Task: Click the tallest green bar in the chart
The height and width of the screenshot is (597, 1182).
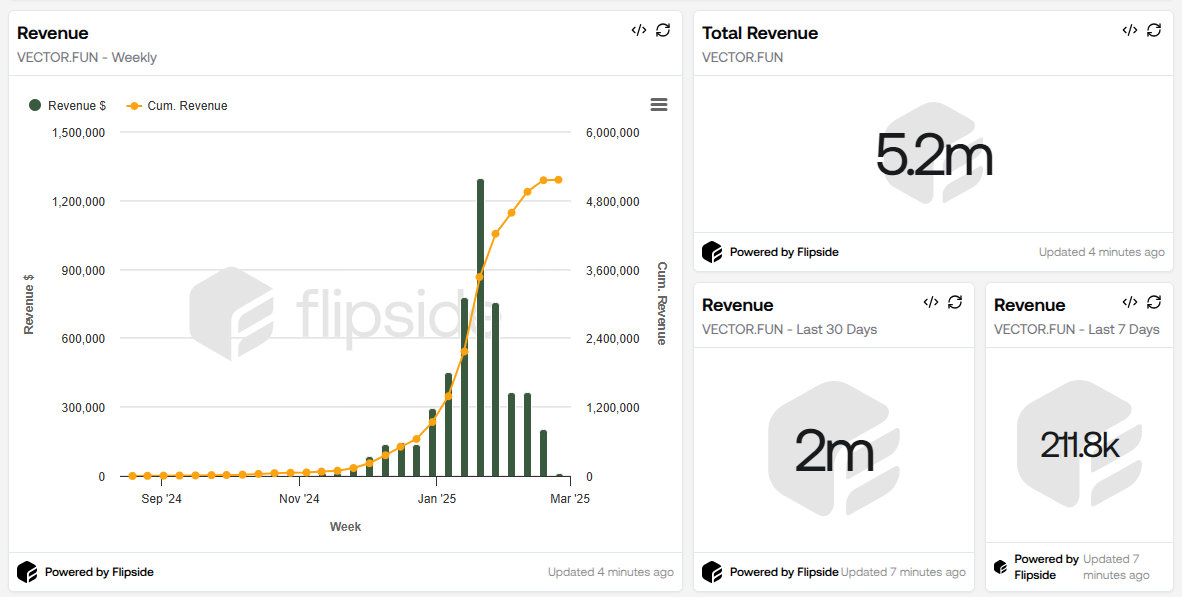Action: pyautogui.click(x=480, y=330)
